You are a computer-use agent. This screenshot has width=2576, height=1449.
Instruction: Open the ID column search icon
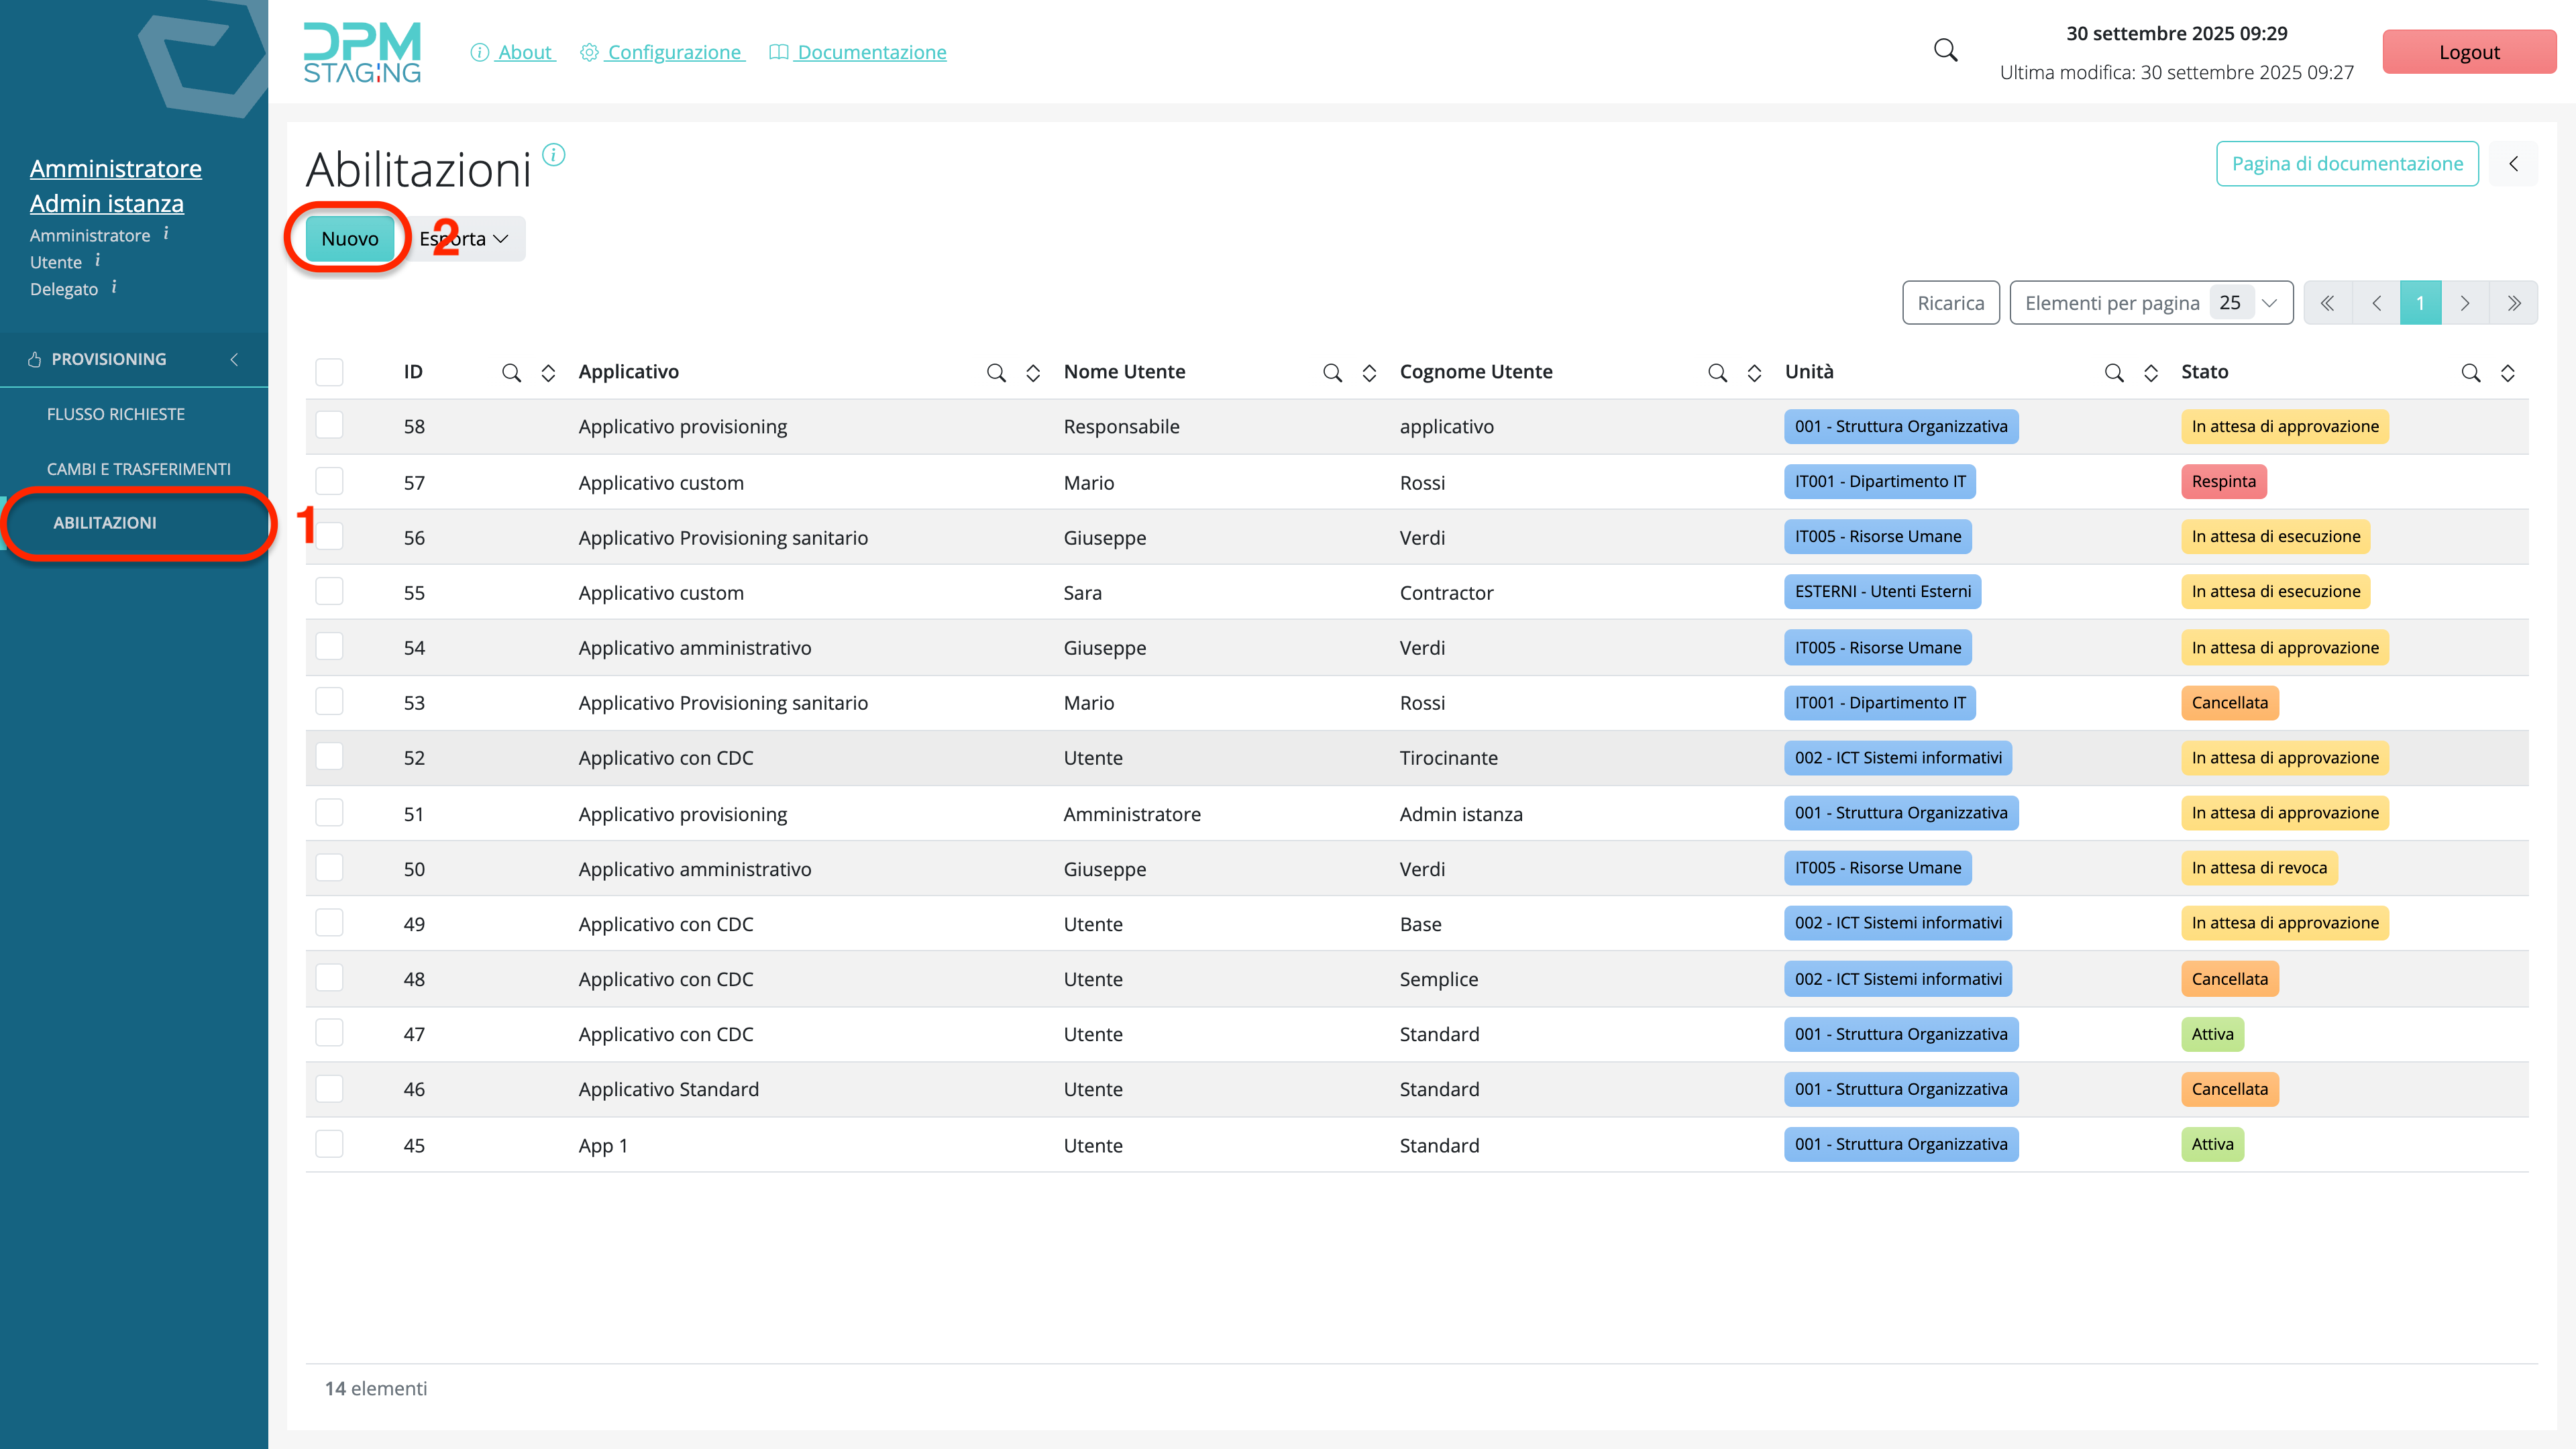511,373
